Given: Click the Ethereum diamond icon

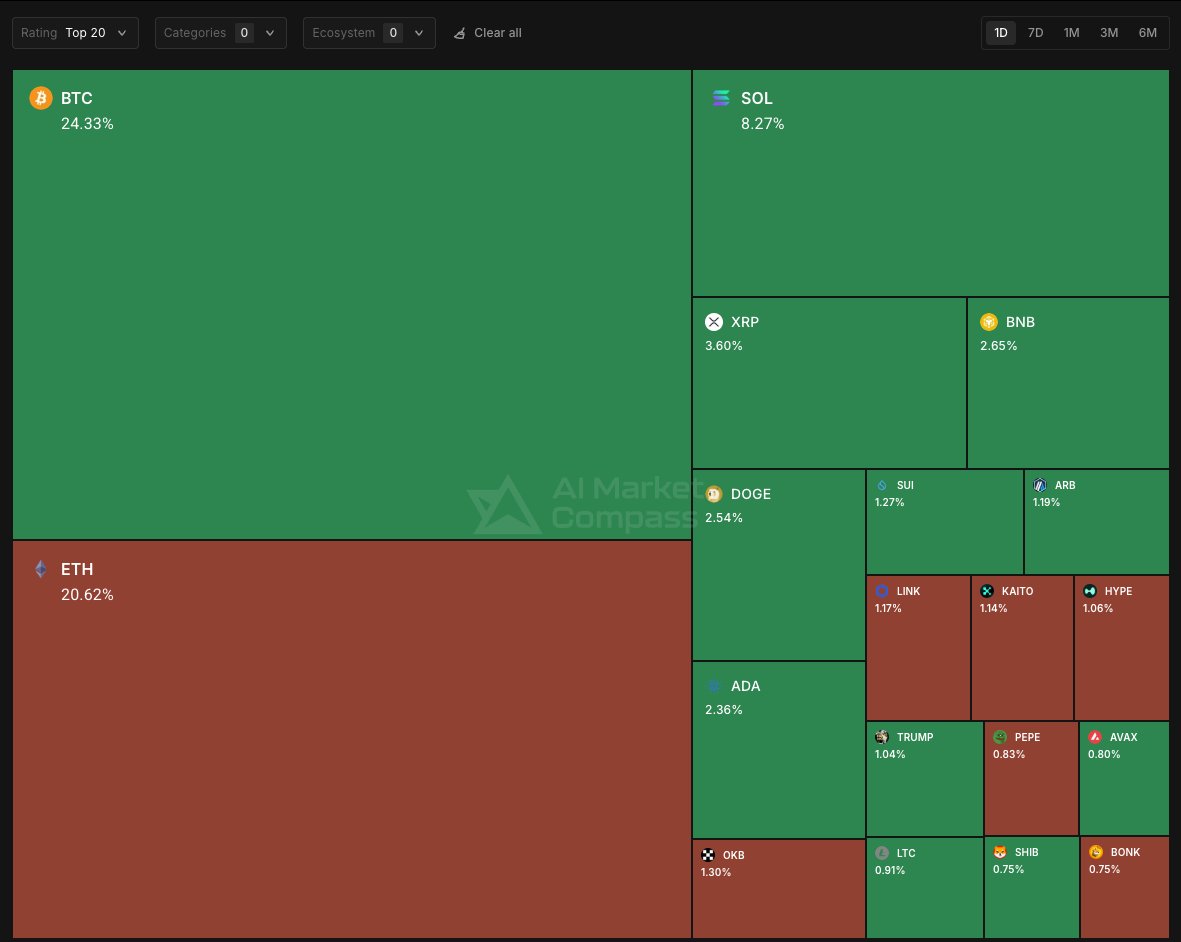Looking at the screenshot, I should (x=41, y=569).
